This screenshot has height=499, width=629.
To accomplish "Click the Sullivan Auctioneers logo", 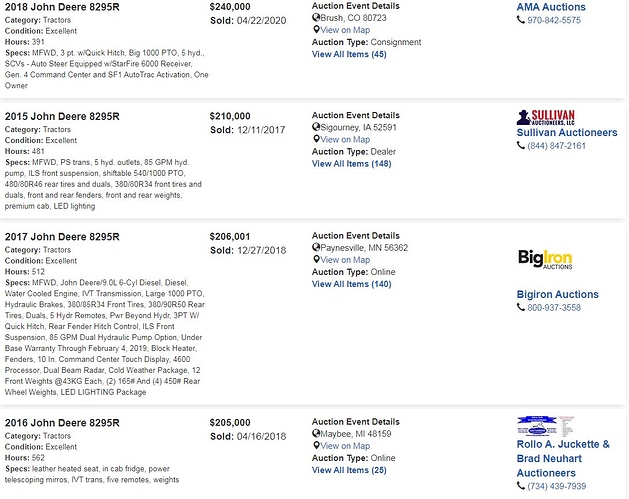I will click(546, 116).
